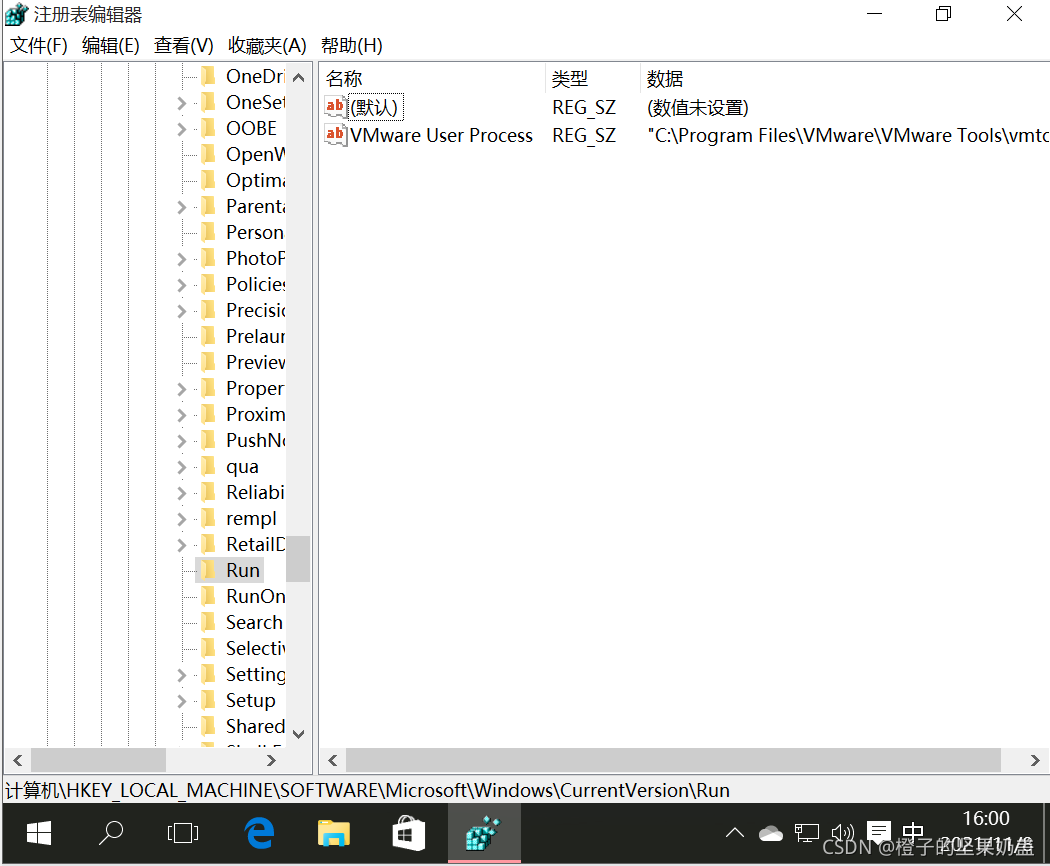Select the (默认) value entry
This screenshot has width=1050, height=866.
pos(374,107)
